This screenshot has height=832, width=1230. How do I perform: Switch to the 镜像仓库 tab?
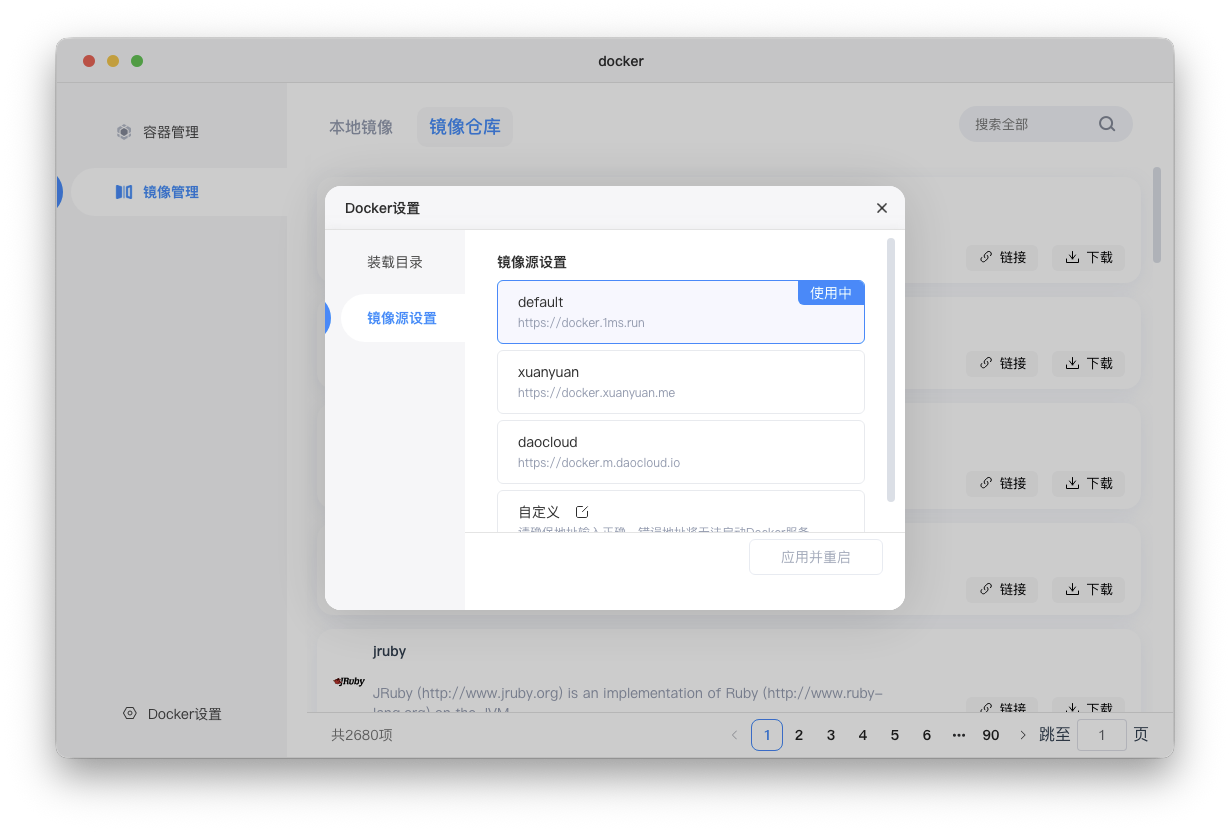pyautogui.click(x=465, y=127)
